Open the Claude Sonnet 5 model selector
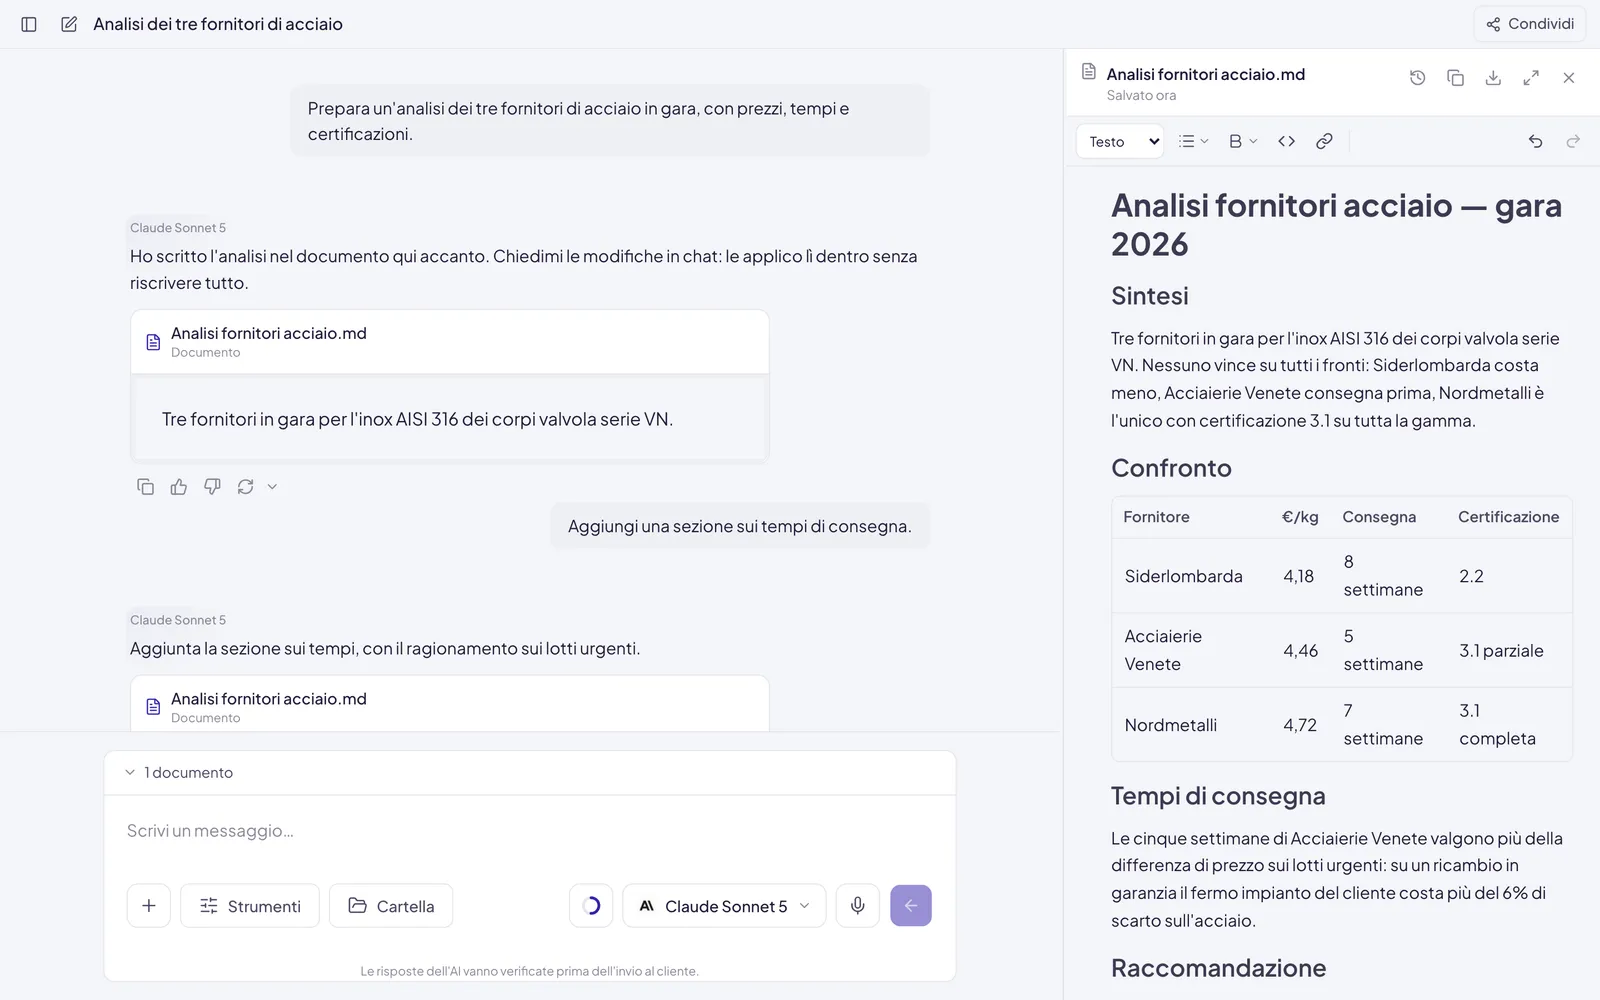 724,906
